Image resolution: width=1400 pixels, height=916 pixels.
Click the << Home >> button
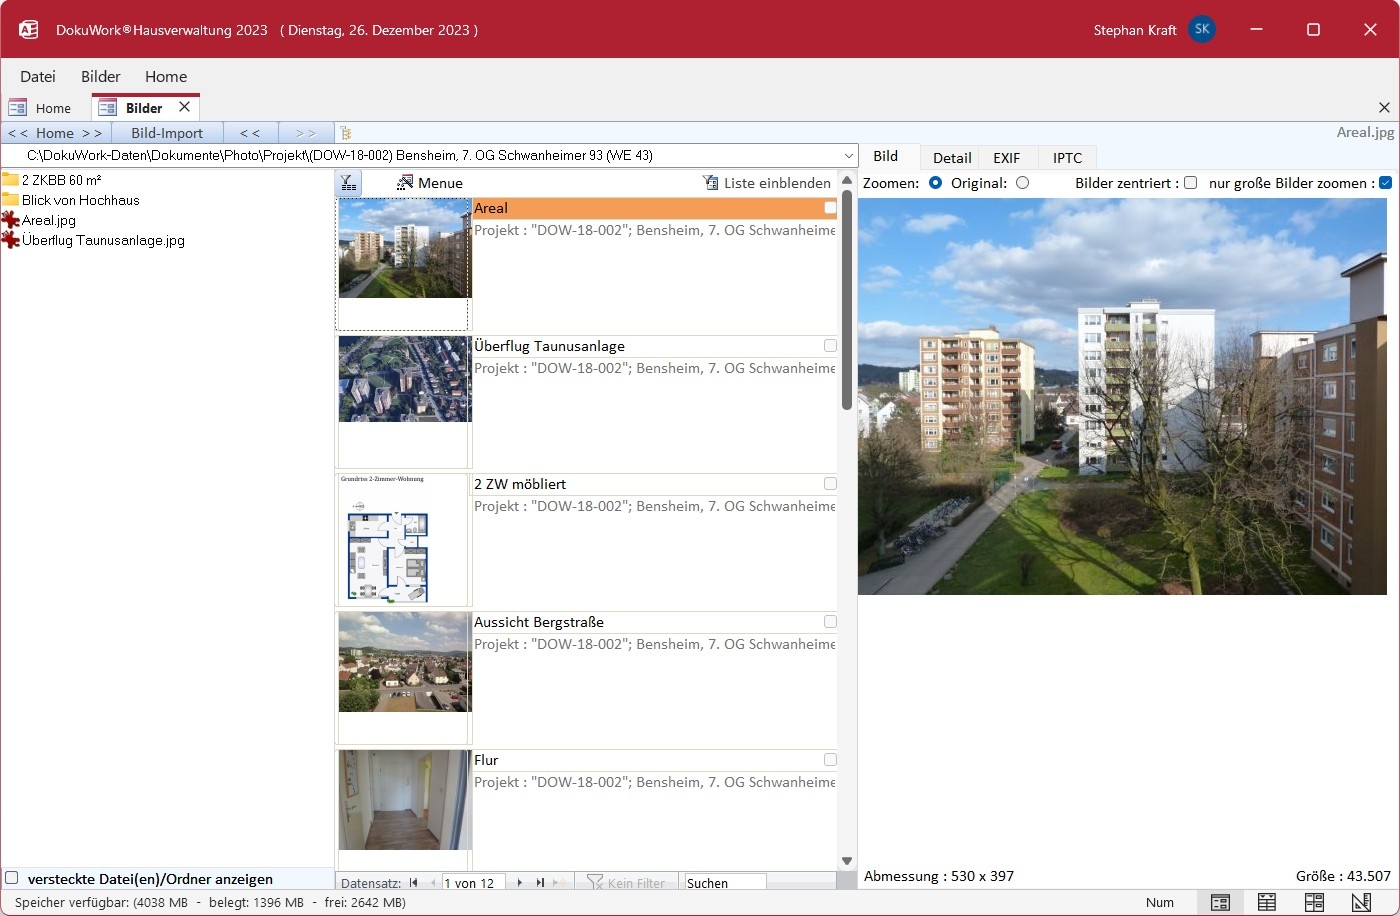click(55, 133)
